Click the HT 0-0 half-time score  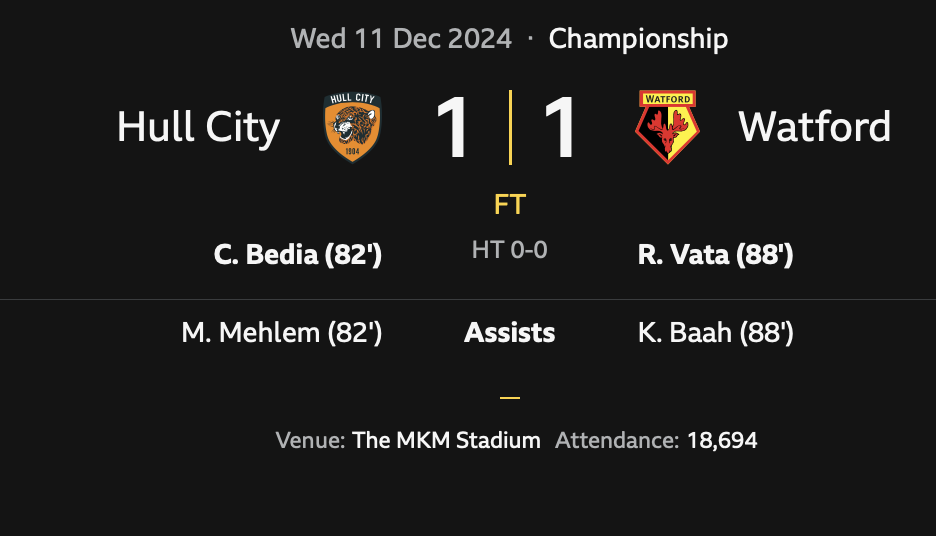(x=510, y=250)
